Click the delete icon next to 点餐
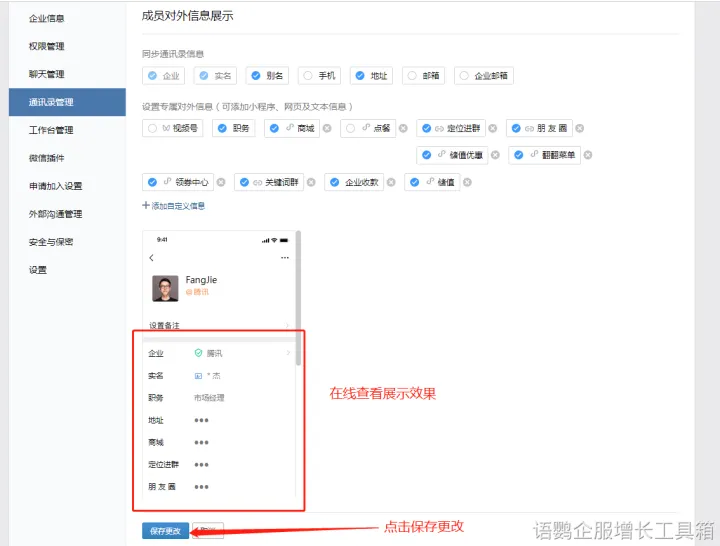The height and width of the screenshot is (546, 720). (x=403, y=128)
